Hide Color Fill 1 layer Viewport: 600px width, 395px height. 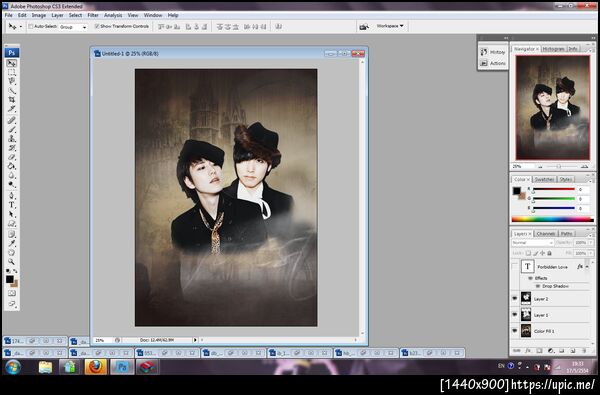coord(515,331)
